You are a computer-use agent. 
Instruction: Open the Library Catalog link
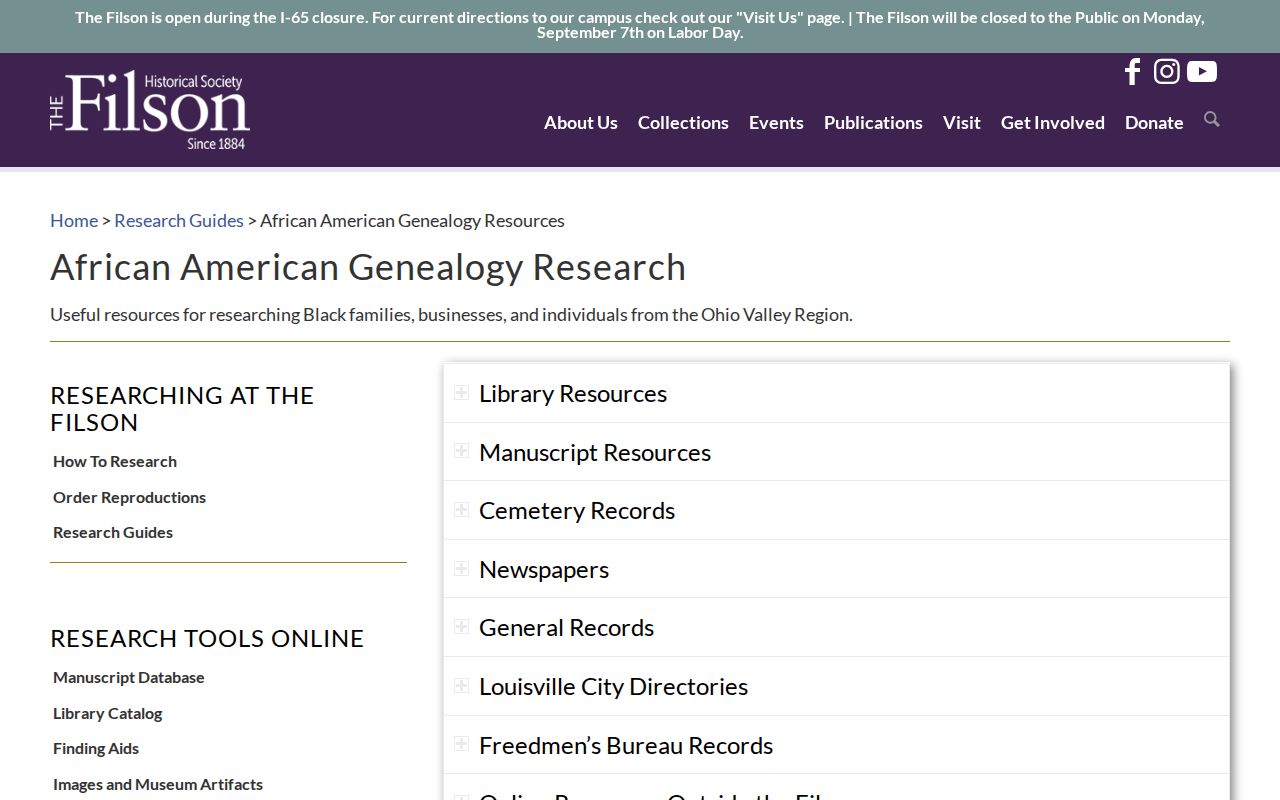pyautogui.click(x=107, y=713)
